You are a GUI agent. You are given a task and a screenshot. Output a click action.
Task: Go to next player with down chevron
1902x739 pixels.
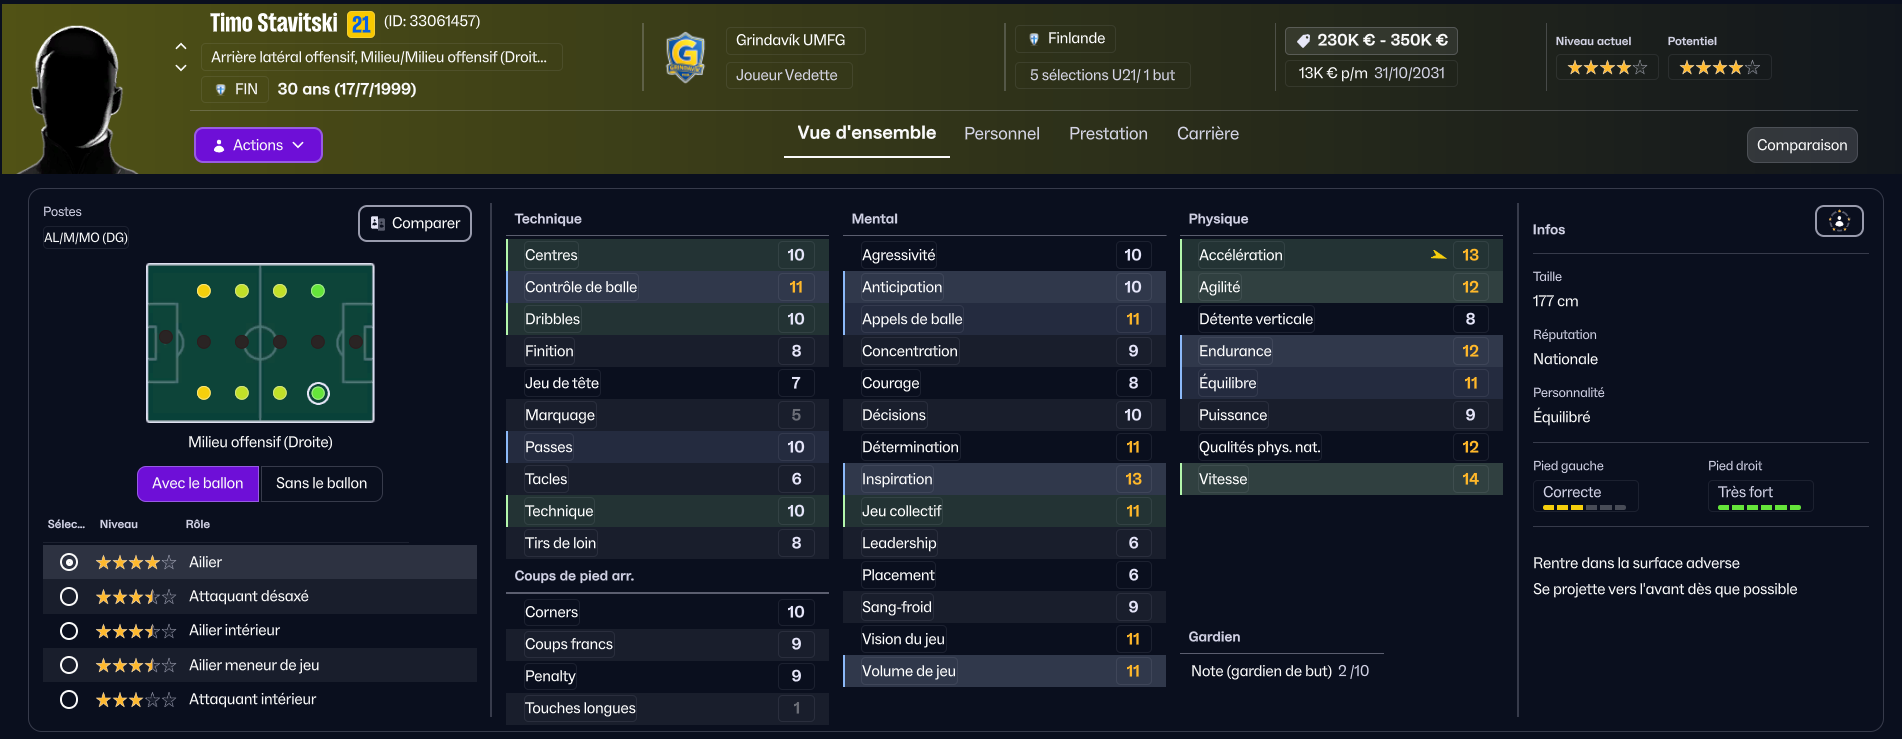181,68
